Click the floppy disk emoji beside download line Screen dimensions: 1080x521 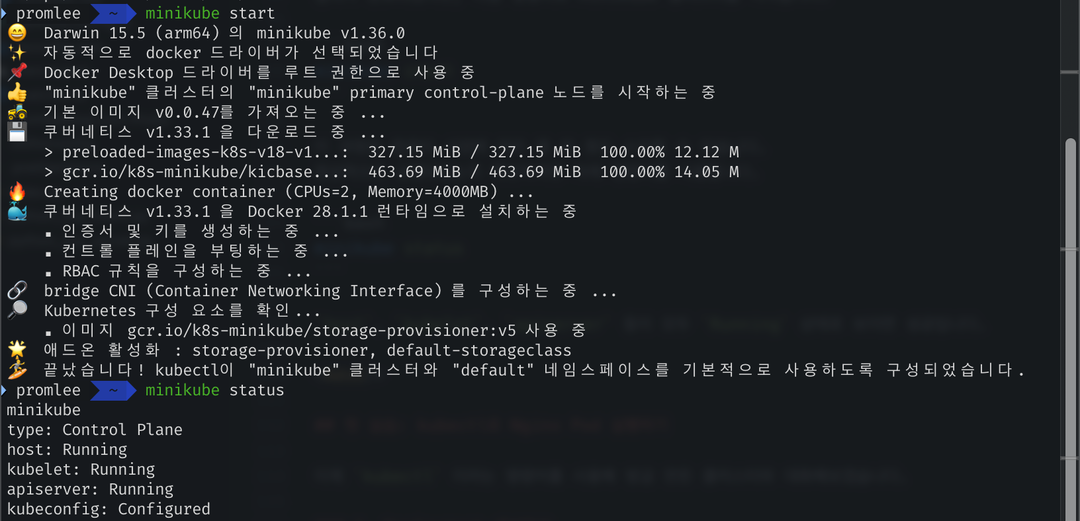[16, 132]
